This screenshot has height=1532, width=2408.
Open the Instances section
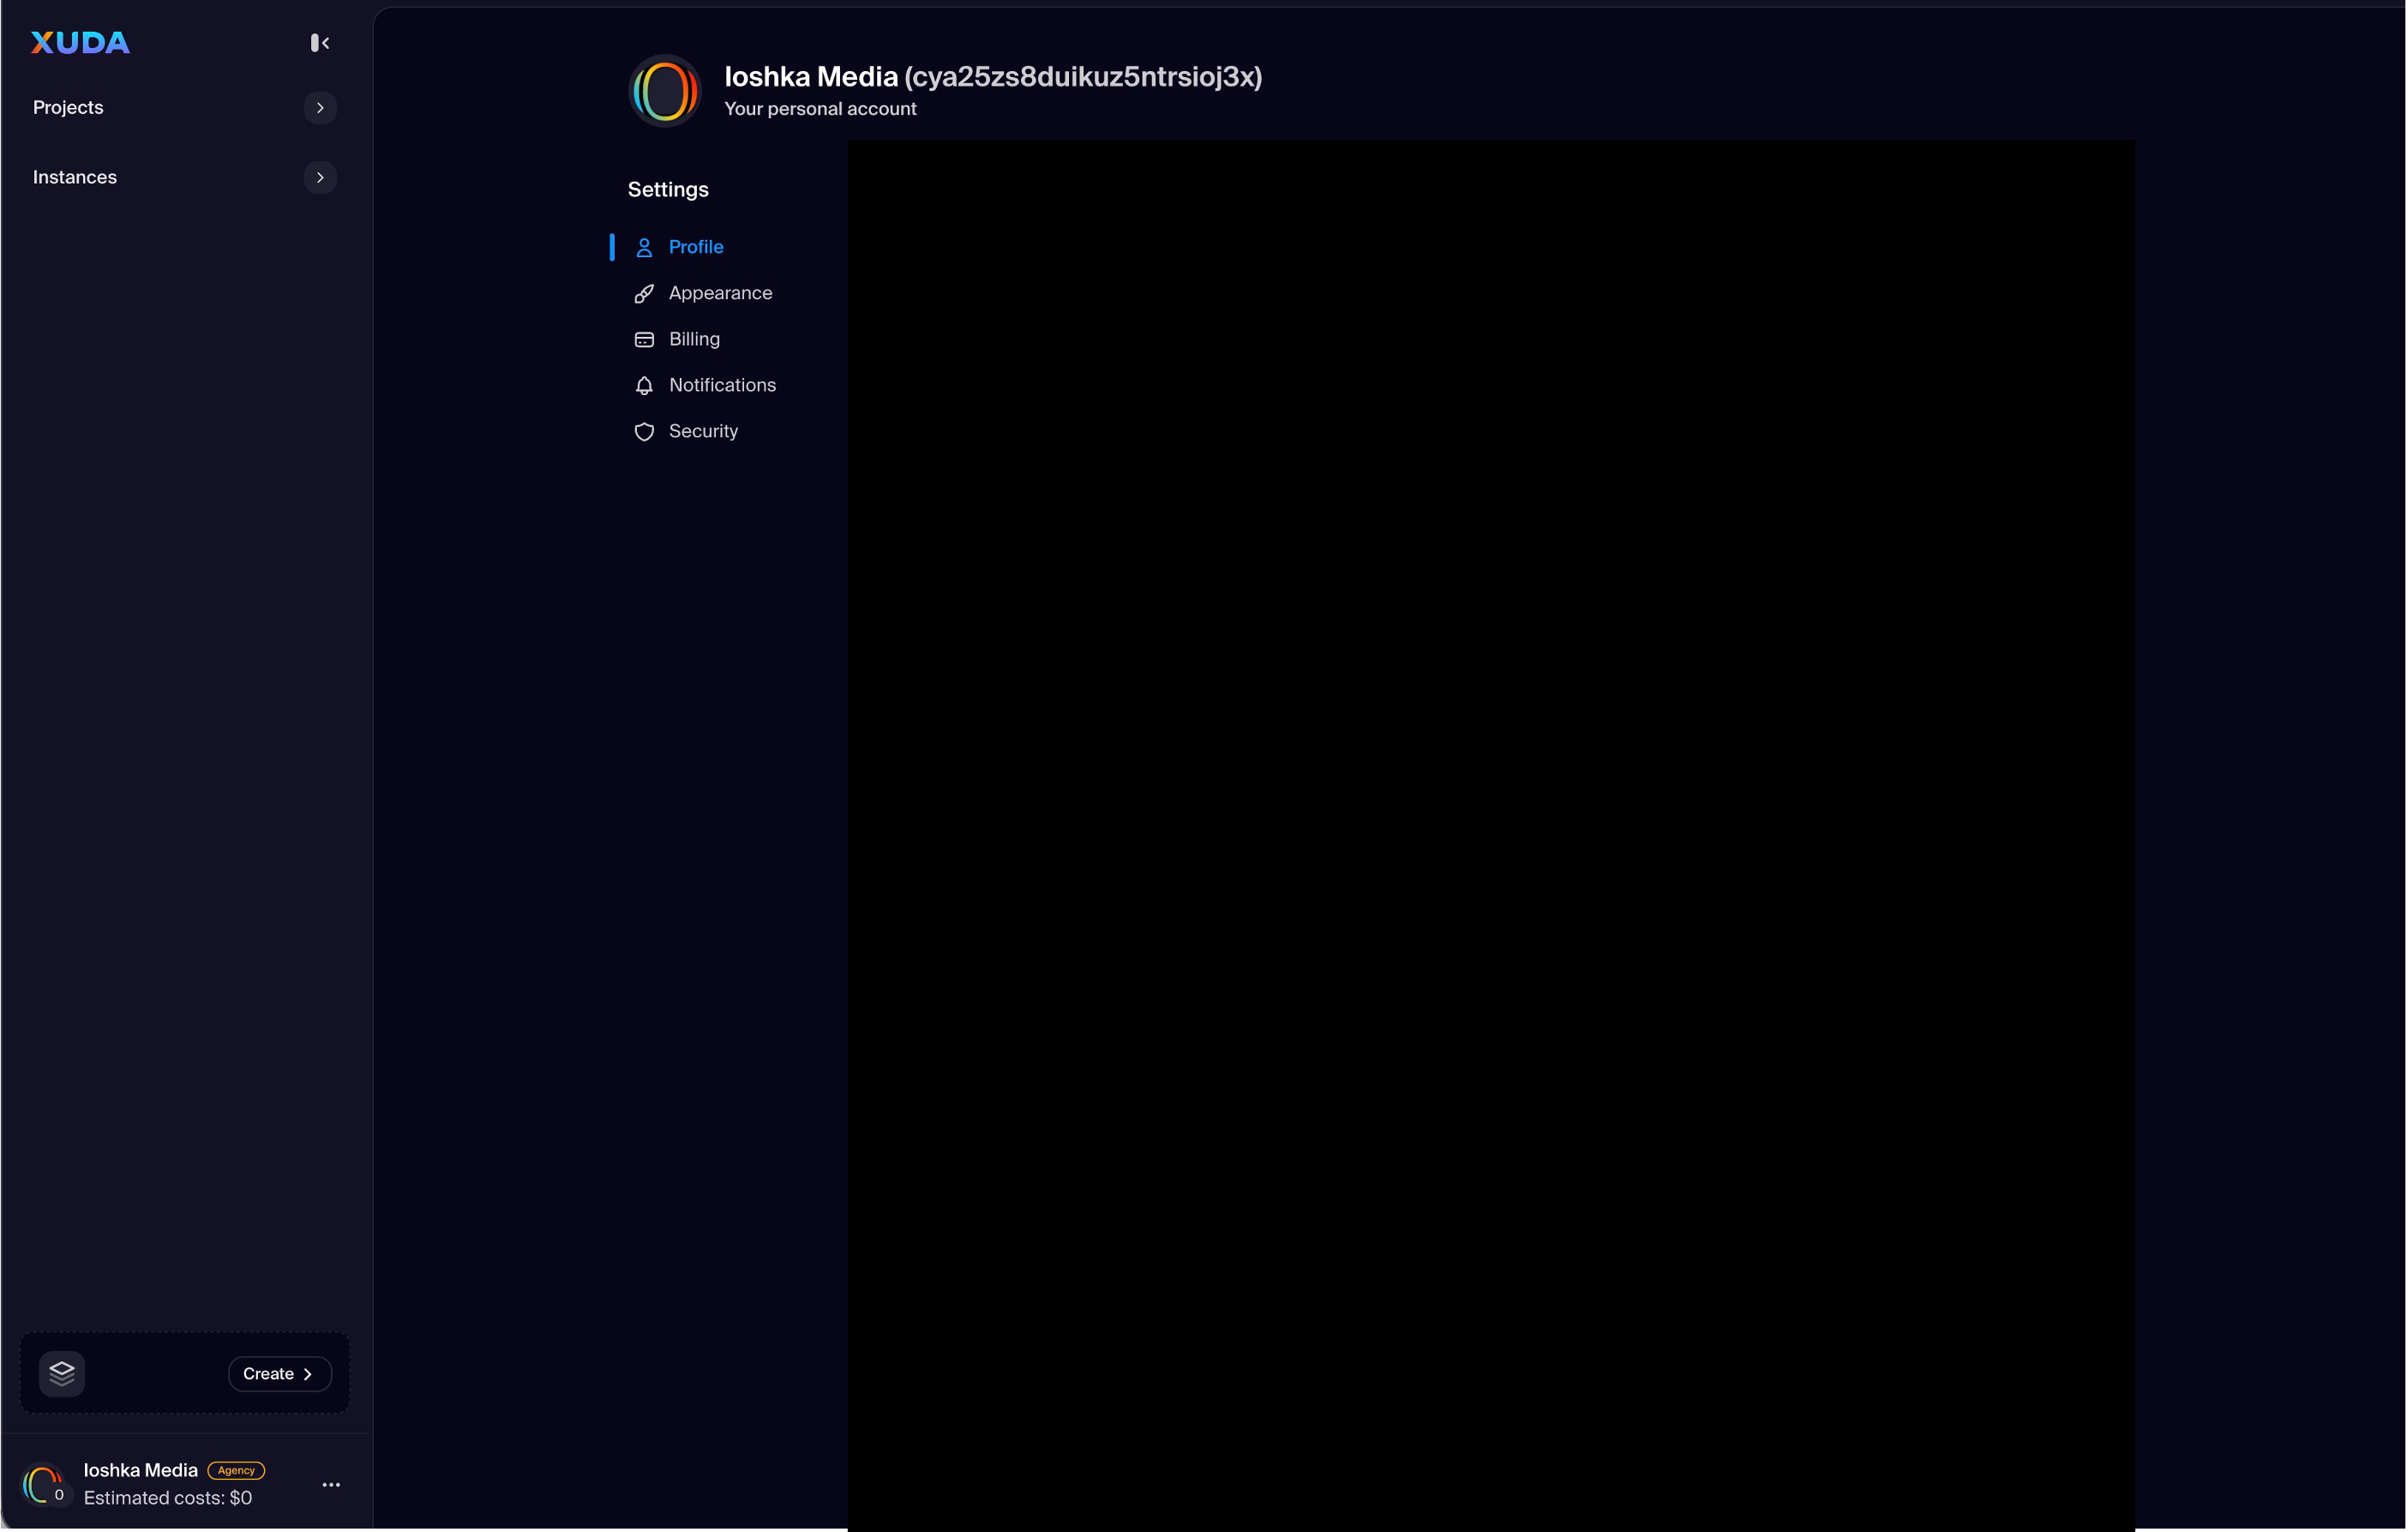[x=75, y=177]
